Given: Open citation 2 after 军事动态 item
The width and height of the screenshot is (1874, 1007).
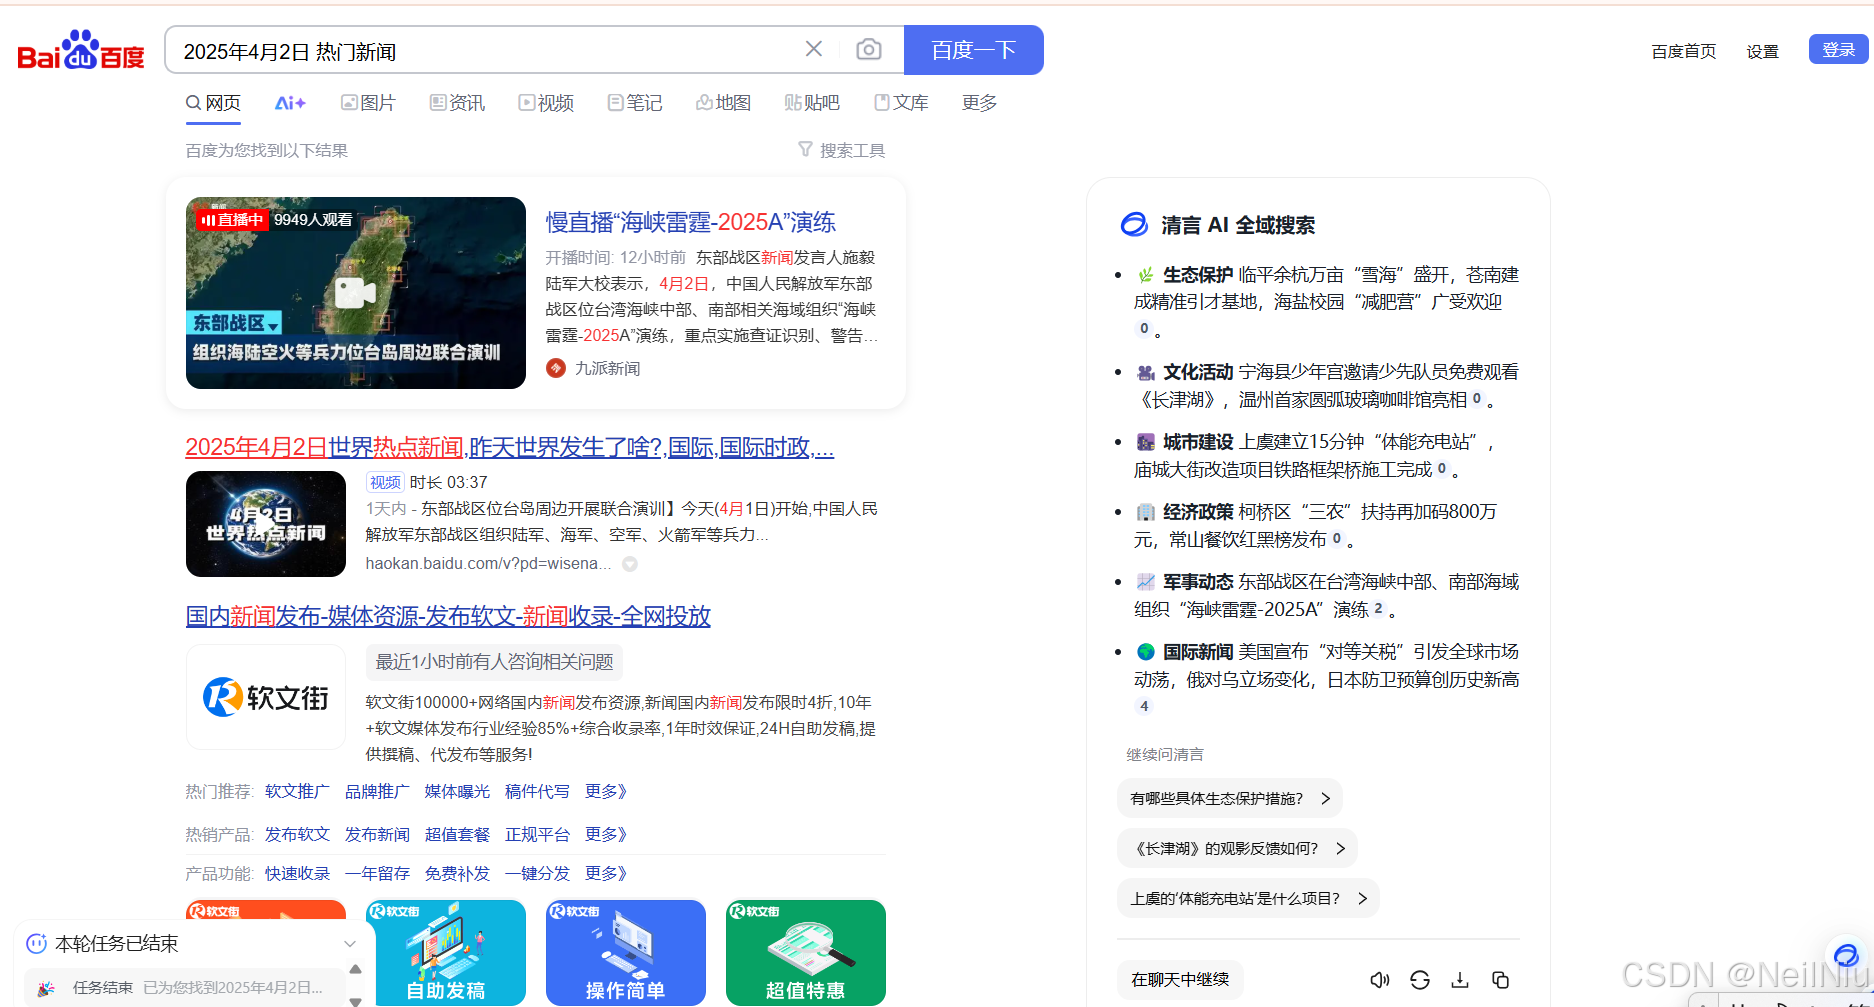Looking at the screenshot, I should [1378, 608].
